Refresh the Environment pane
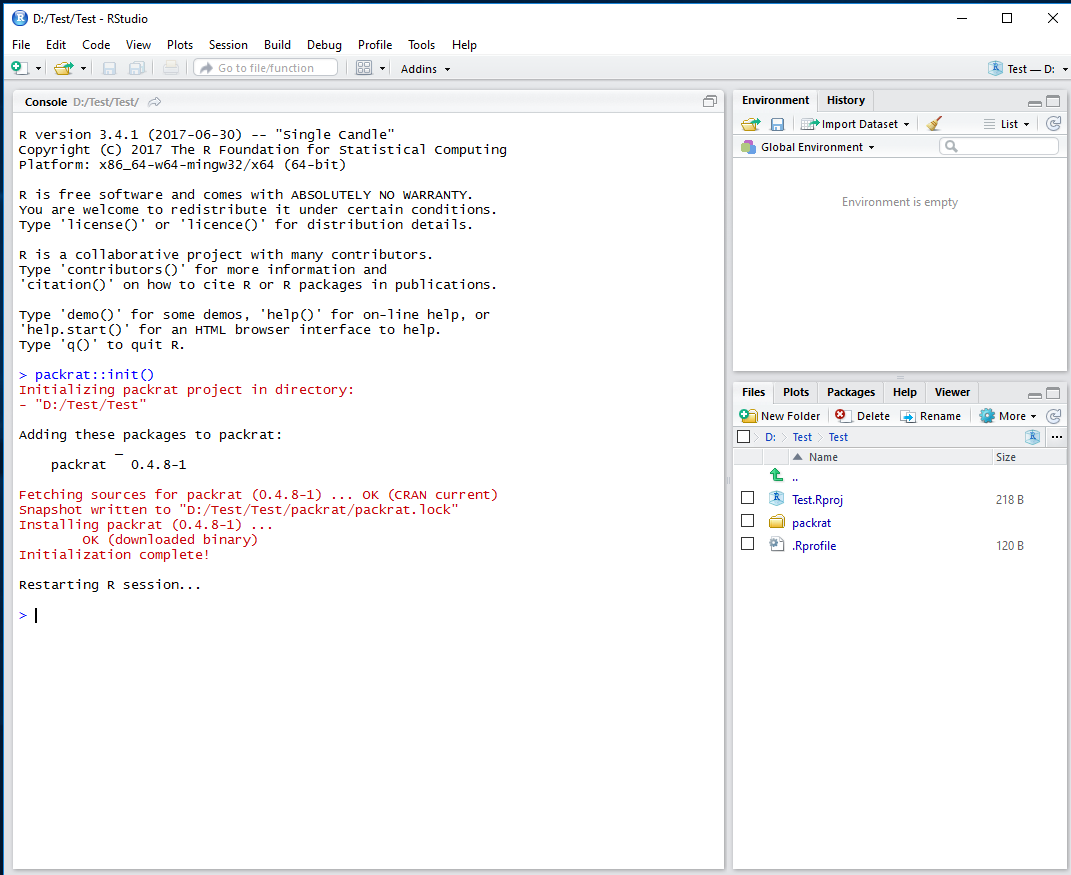The height and width of the screenshot is (875, 1071). click(x=1054, y=124)
